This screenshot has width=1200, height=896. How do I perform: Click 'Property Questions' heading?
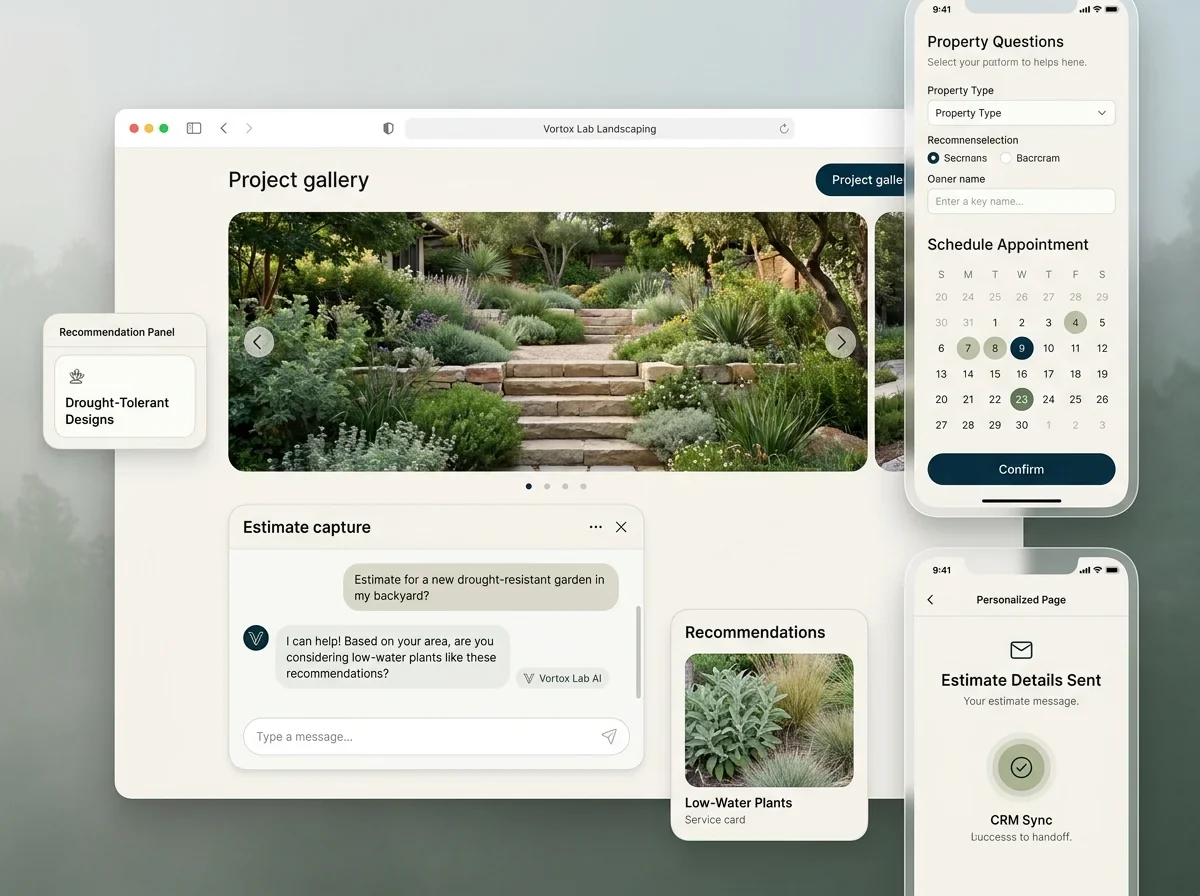point(995,42)
